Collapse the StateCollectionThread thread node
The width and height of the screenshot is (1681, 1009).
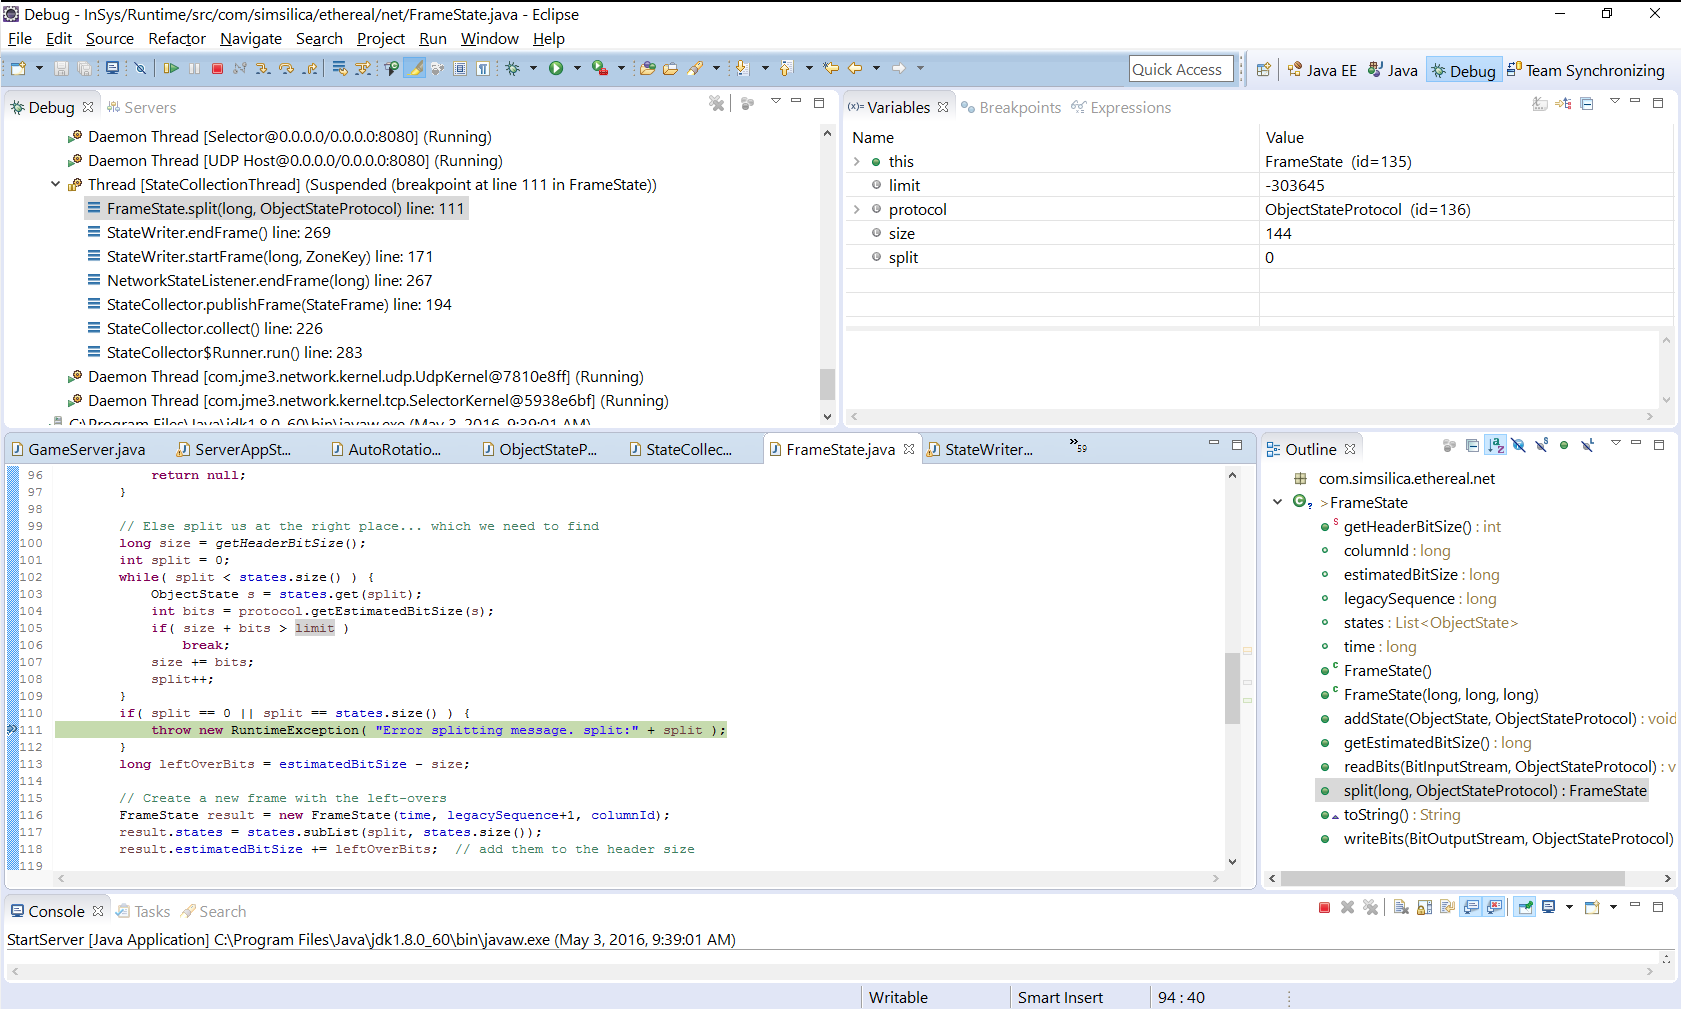[56, 184]
